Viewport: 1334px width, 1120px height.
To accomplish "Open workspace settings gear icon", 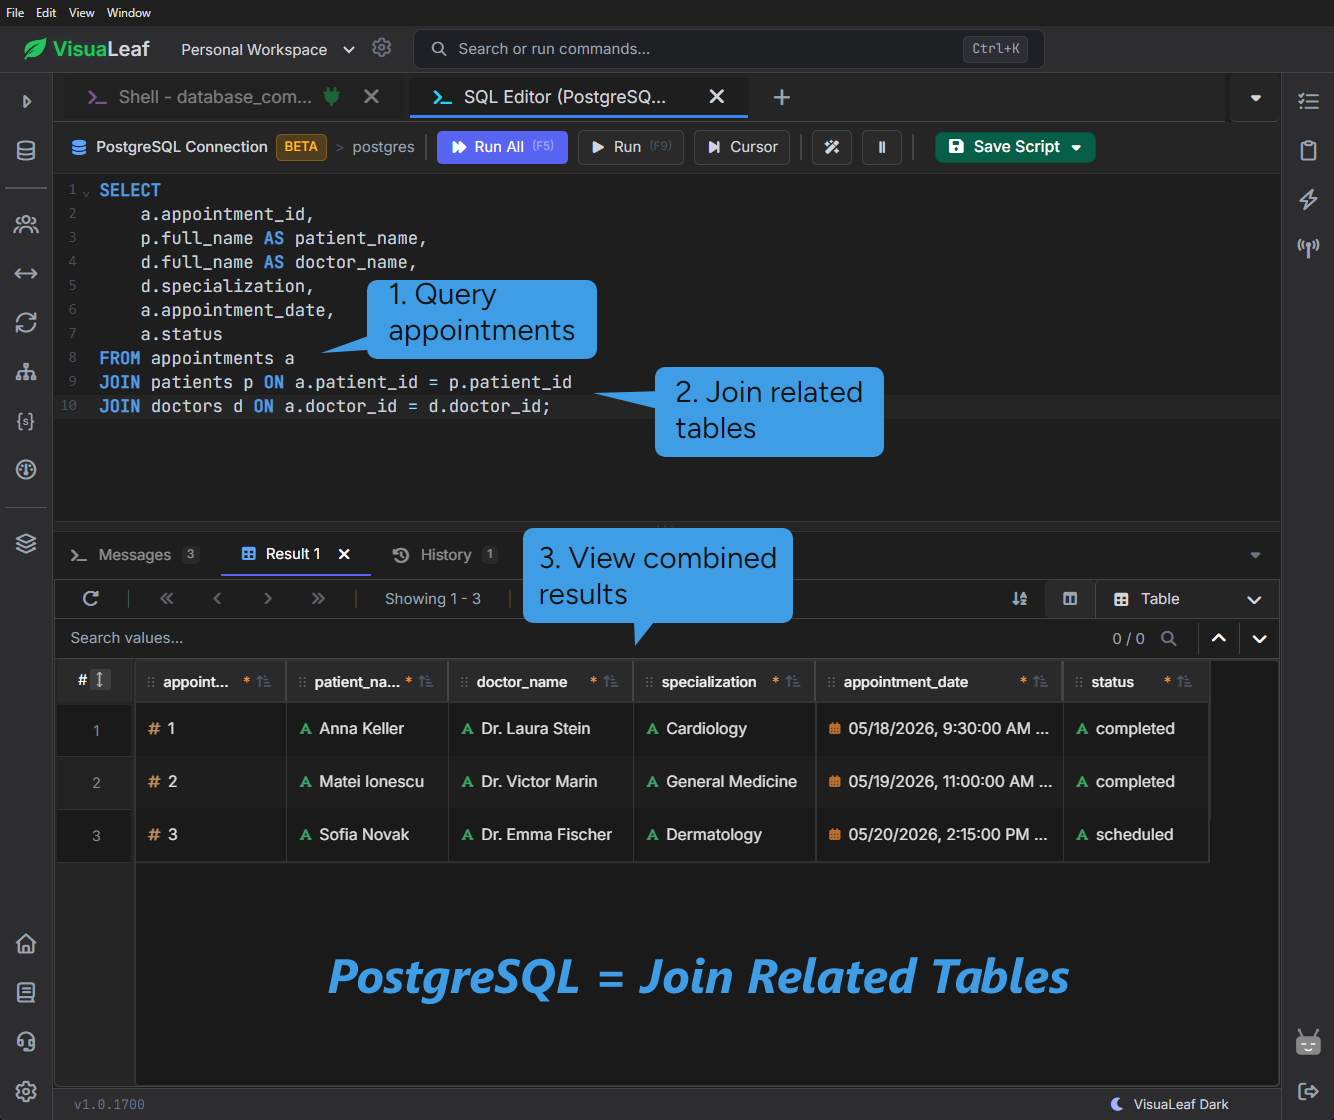I will pyautogui.click(x=381, y=48).
